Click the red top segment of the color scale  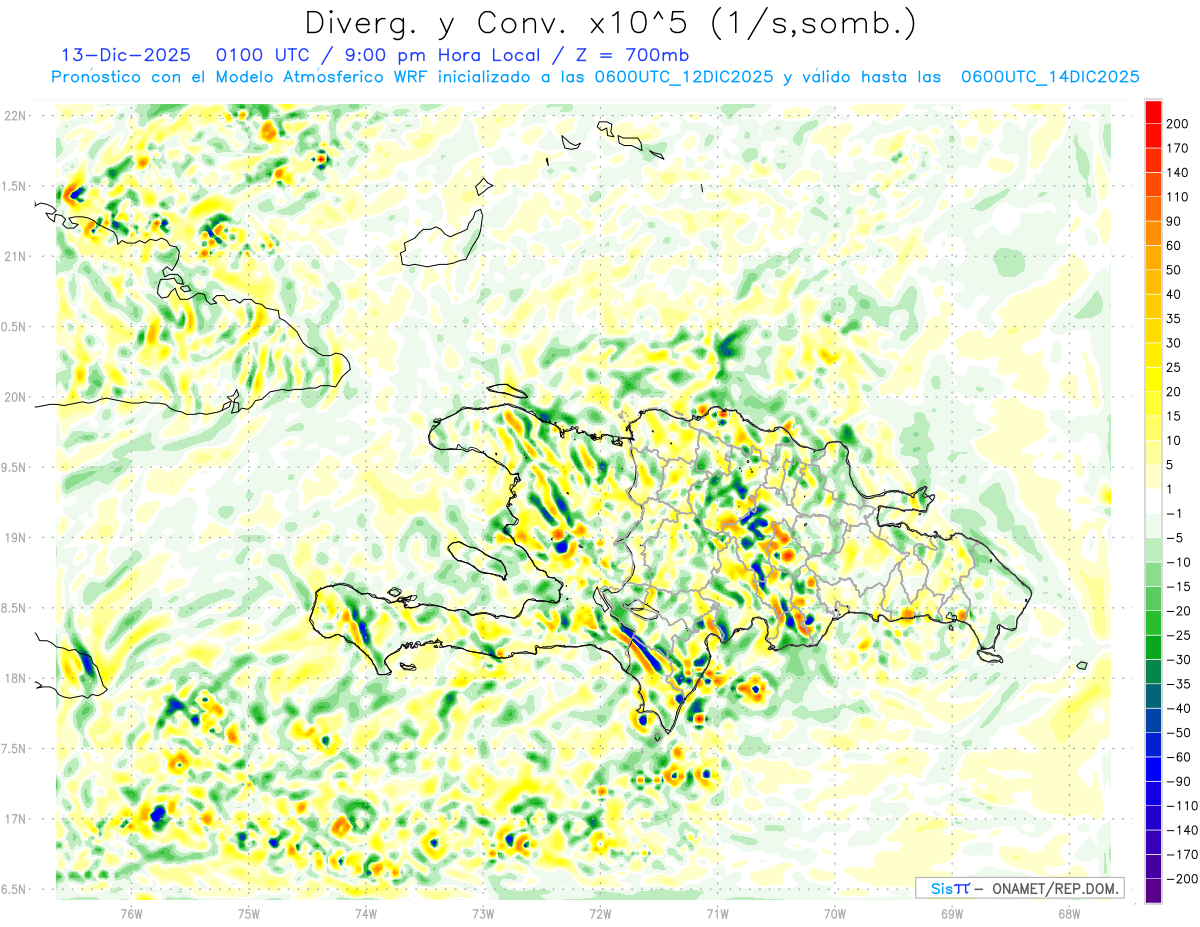point(1153,111)
